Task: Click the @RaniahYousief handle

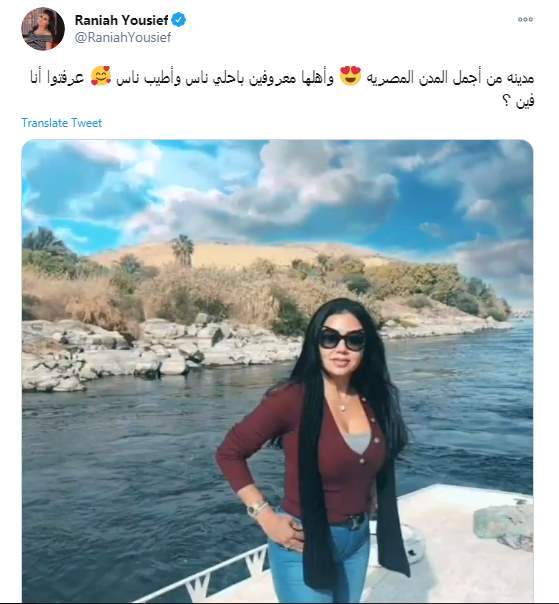Action: coord(123,37)
